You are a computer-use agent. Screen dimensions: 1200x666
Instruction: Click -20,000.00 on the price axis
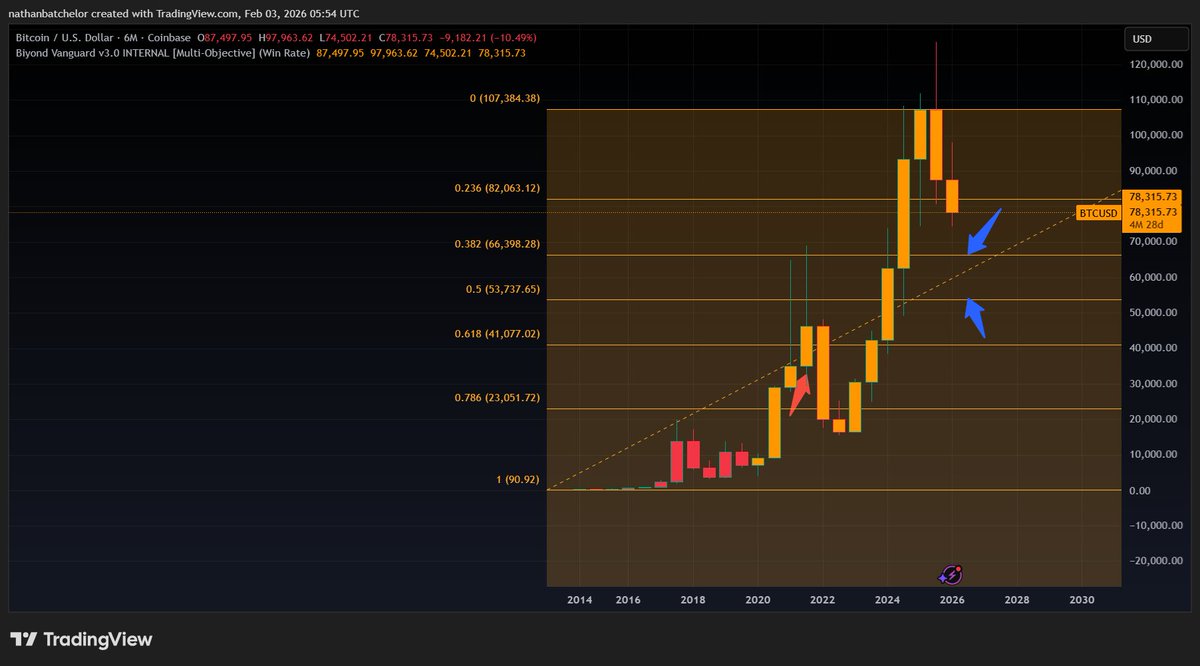click(1154, 561)
